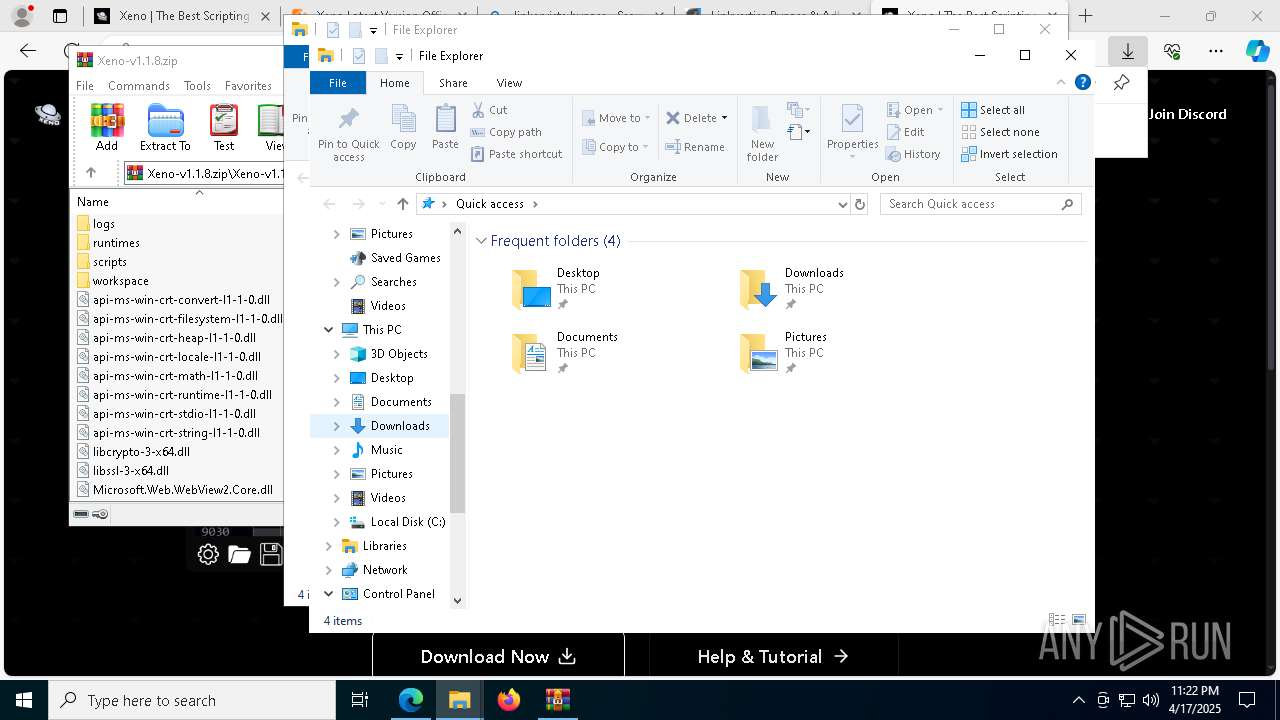
Task: Select the workspace folder in WinRAR
Action: point(120,281)
